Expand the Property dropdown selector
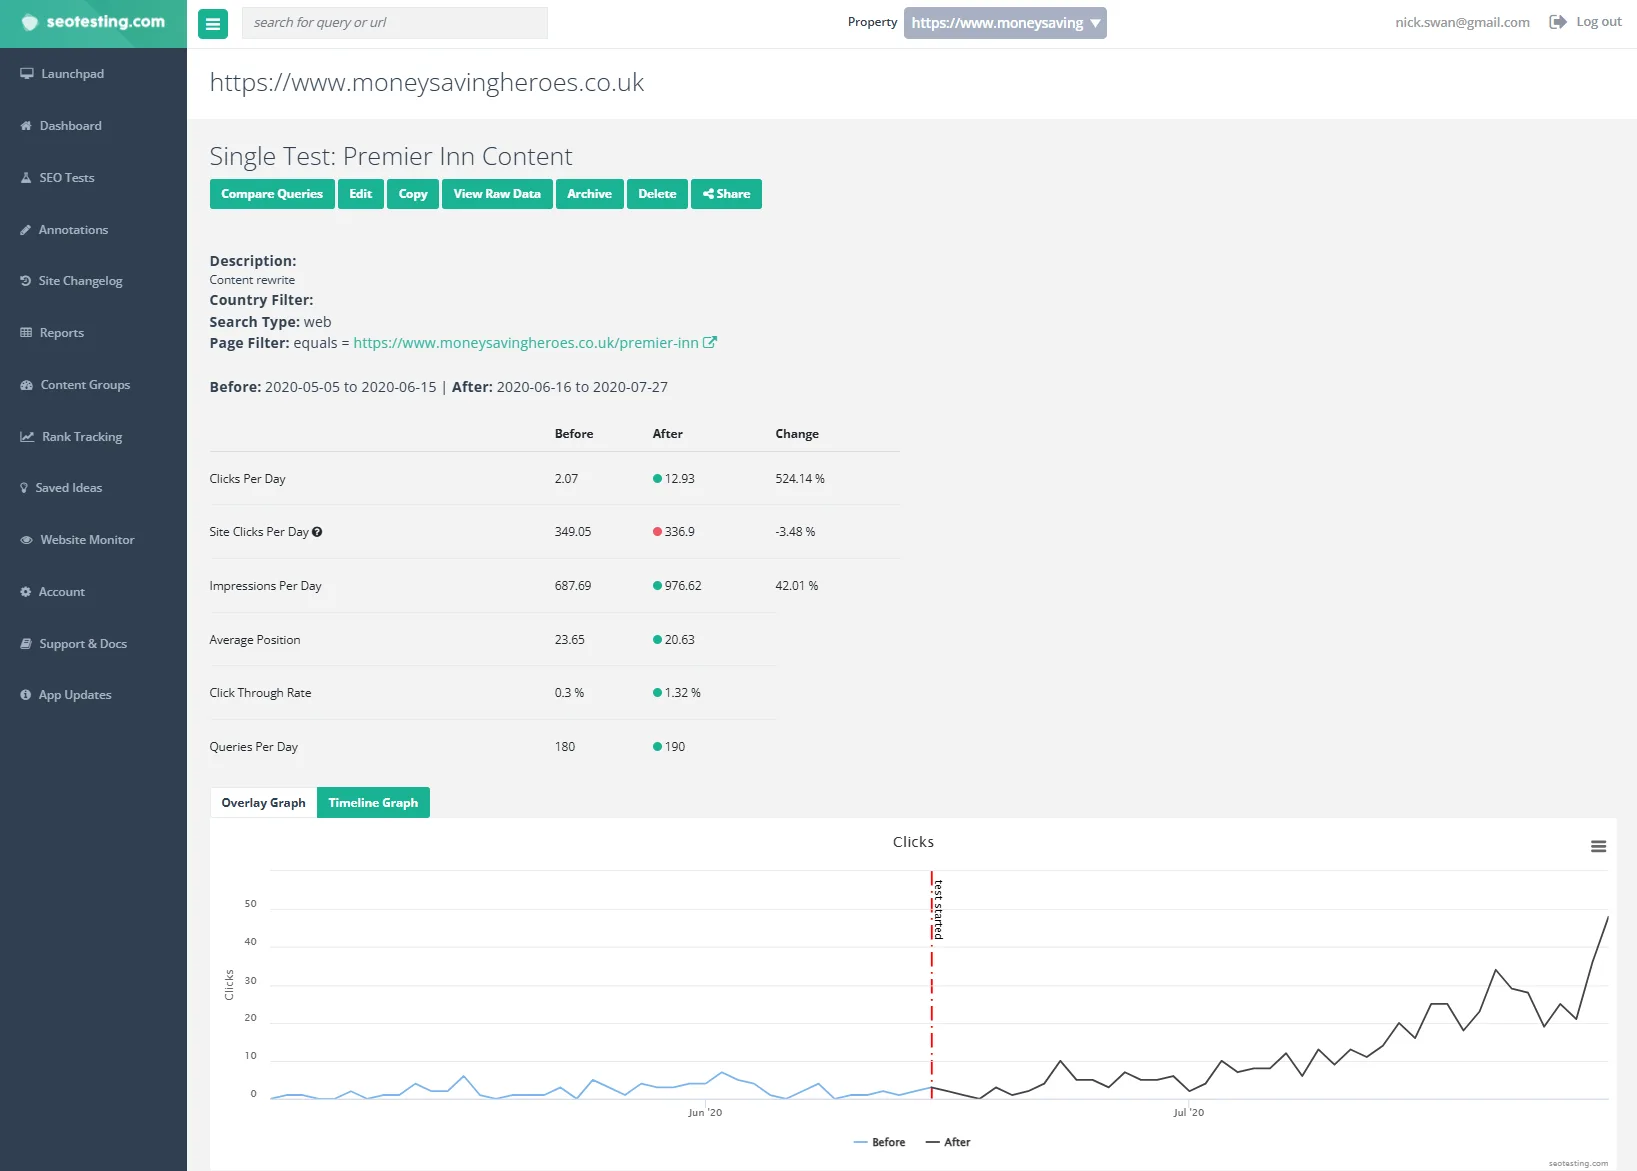This screenshot has height=1171, width=1637. click(1004, 23)
